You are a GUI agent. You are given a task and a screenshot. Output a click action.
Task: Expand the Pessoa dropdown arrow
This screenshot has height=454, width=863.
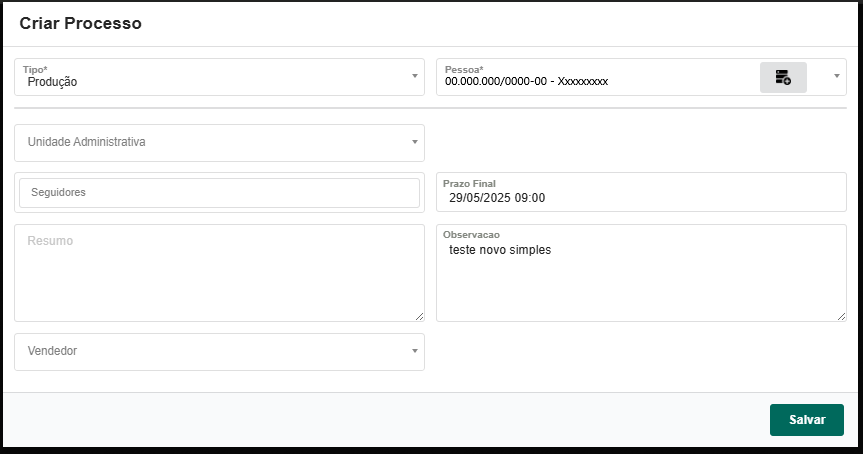[836, 76]
